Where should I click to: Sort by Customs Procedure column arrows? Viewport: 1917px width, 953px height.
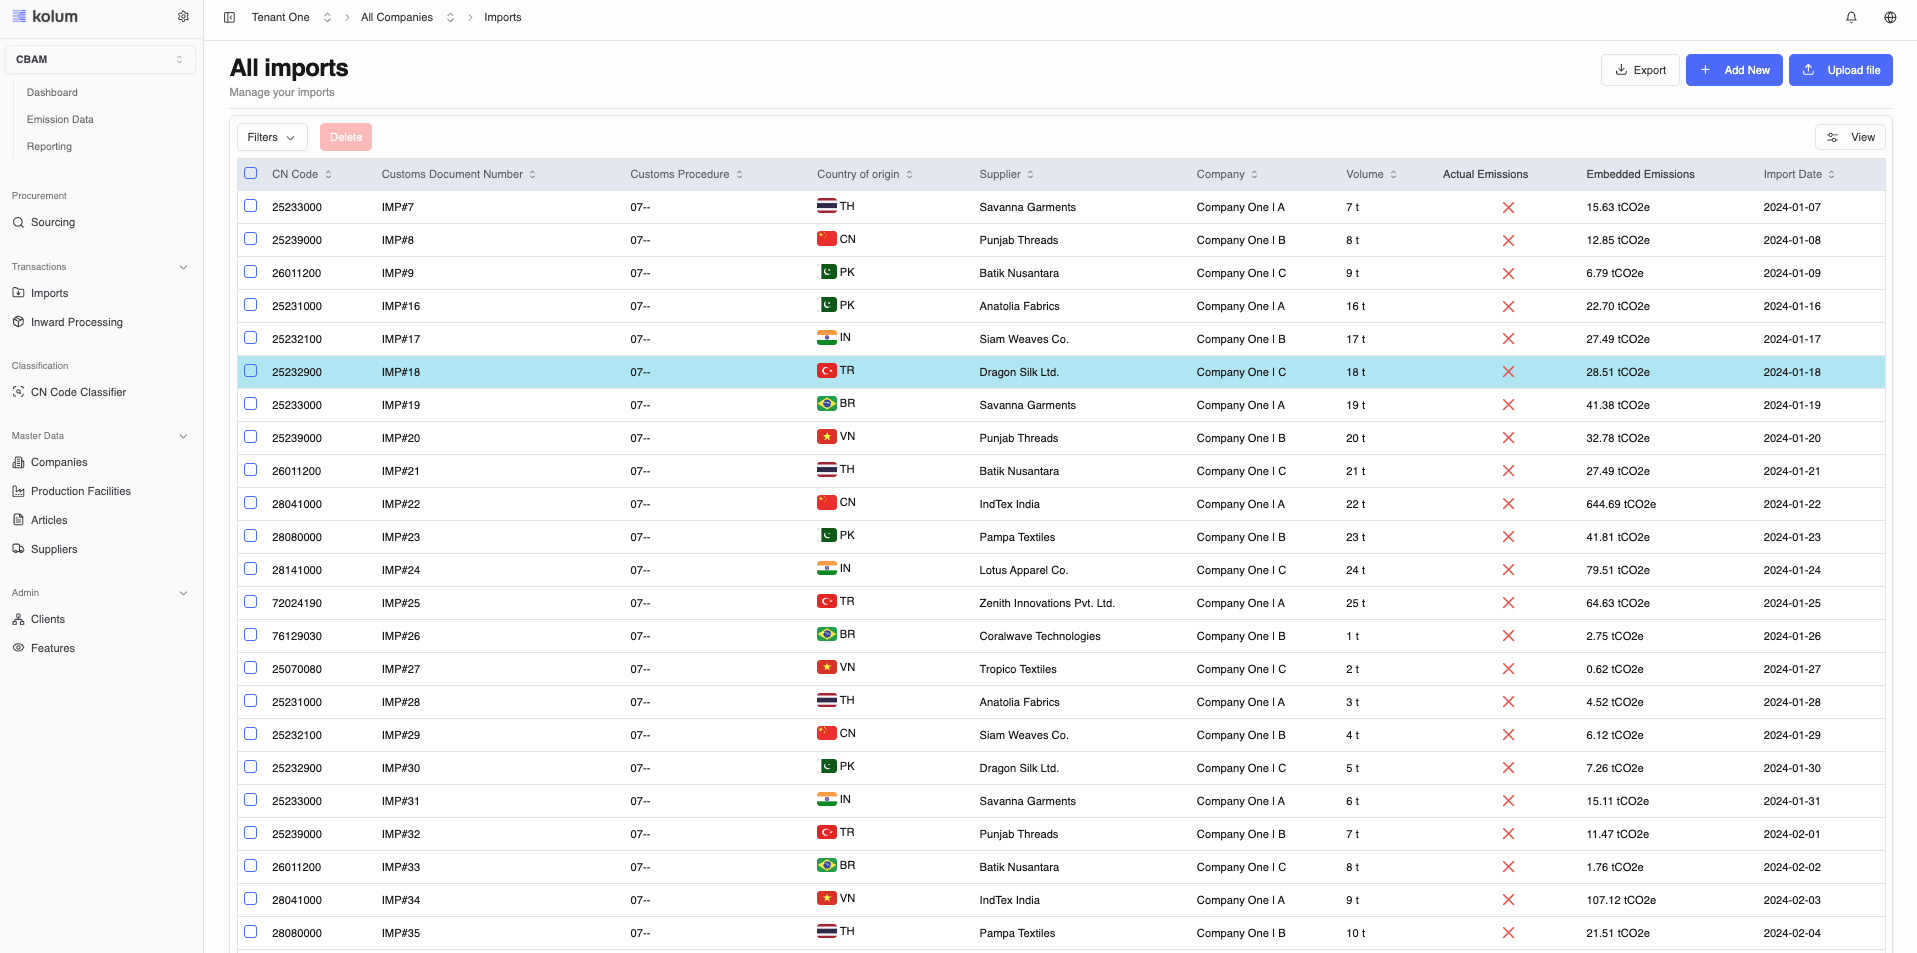pyautogui.click(x=739, y=175)
